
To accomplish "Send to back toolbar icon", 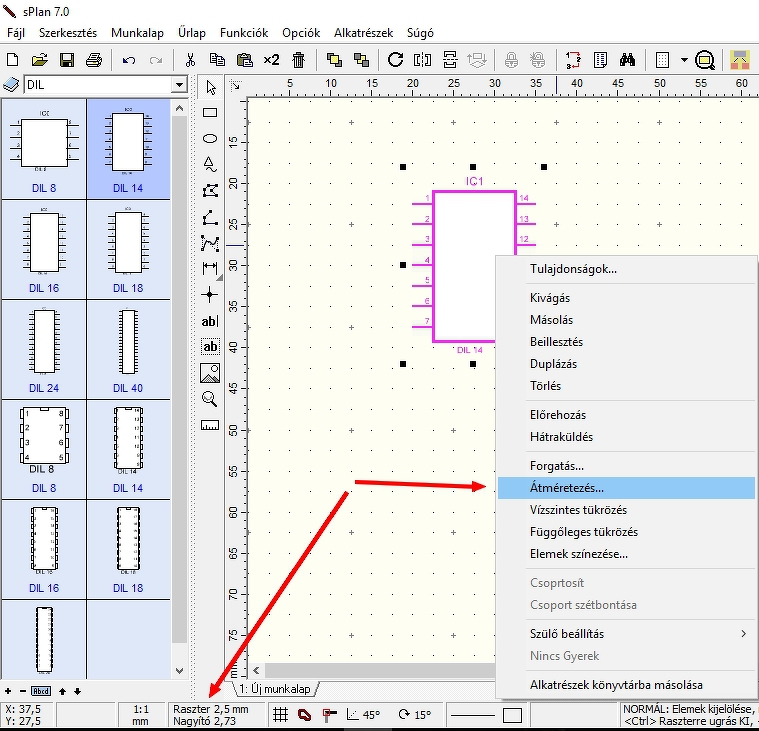I will click(x=361, y=60).
